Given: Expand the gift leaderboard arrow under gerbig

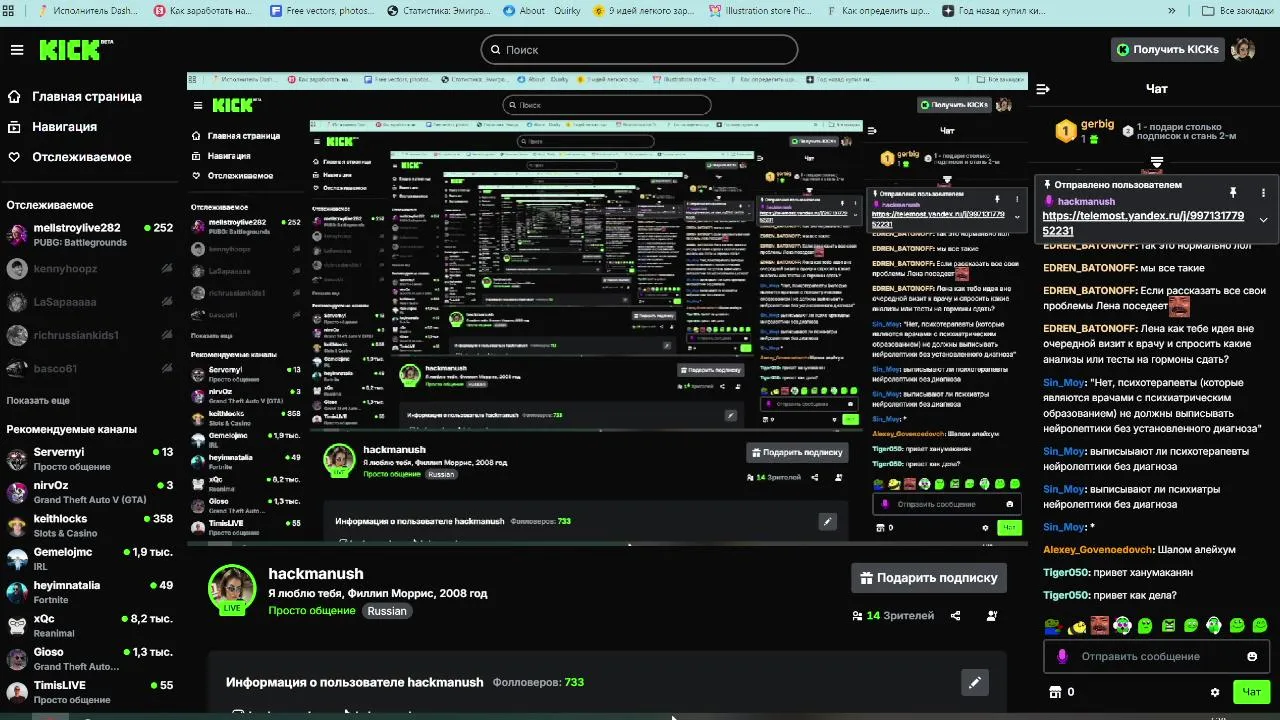Looking at the screenshot, I should coord(1156,162).
